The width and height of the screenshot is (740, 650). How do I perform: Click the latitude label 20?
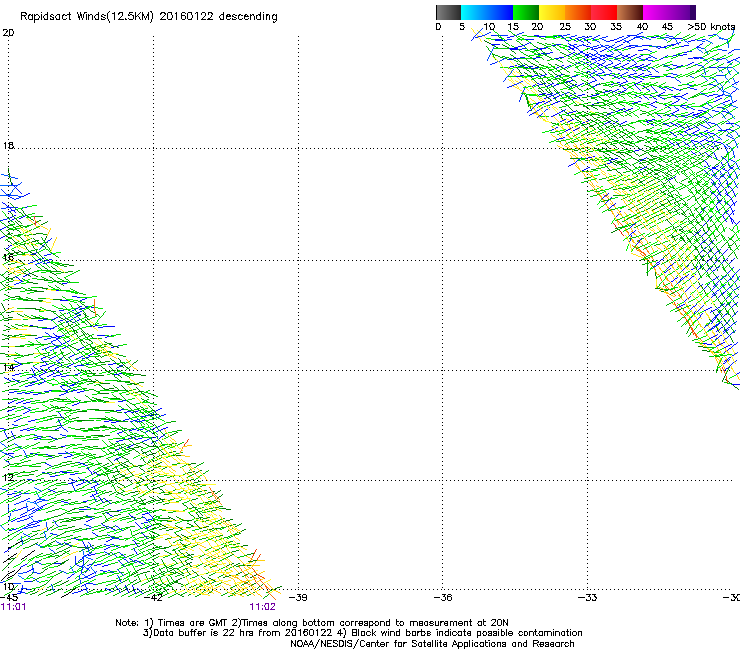[8, 33]
